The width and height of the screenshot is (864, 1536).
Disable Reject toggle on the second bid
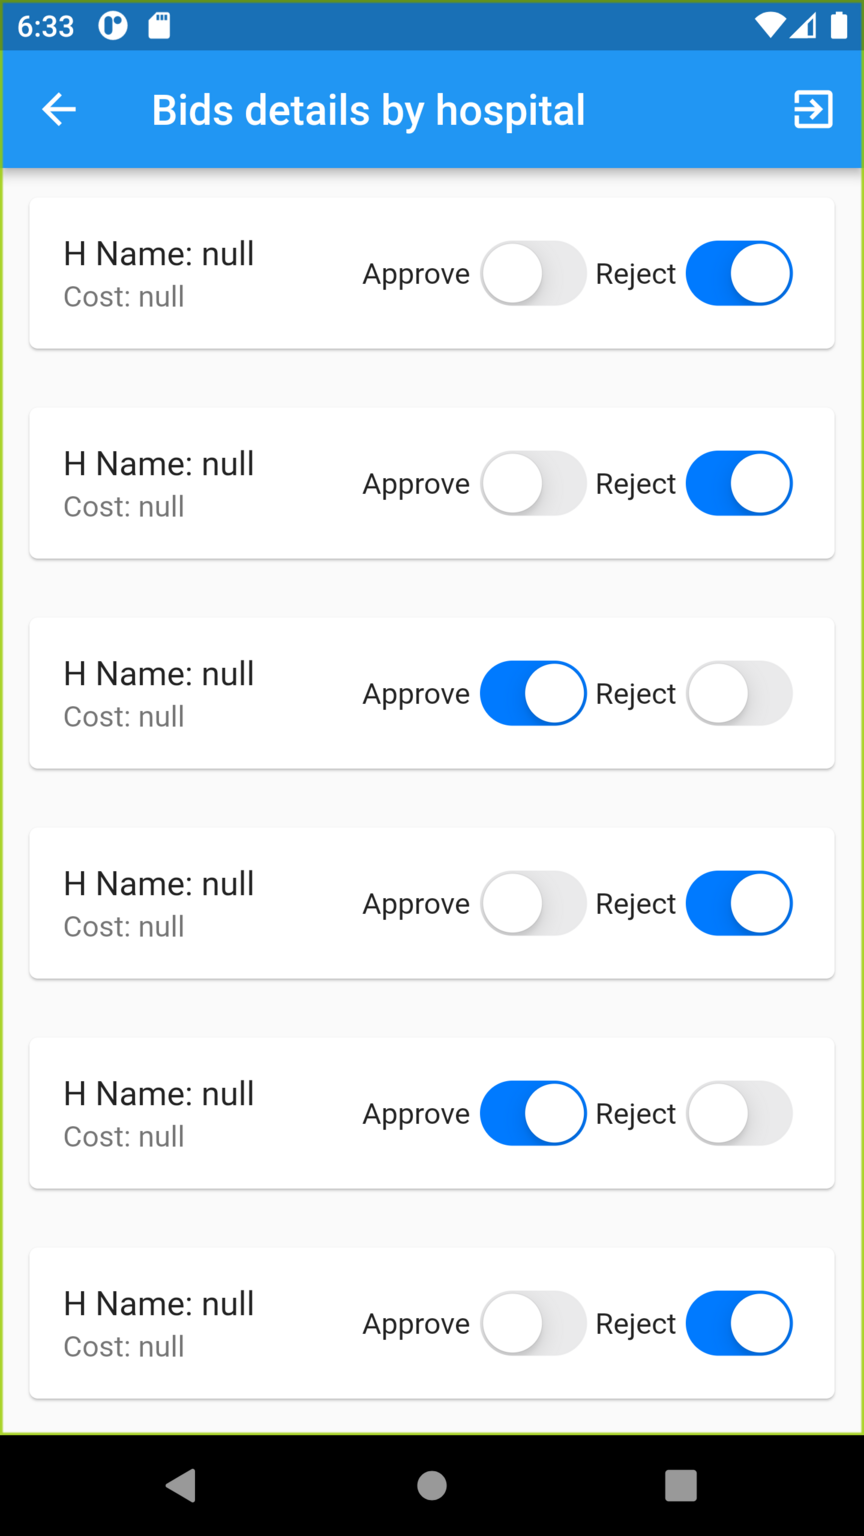(739, 483)
